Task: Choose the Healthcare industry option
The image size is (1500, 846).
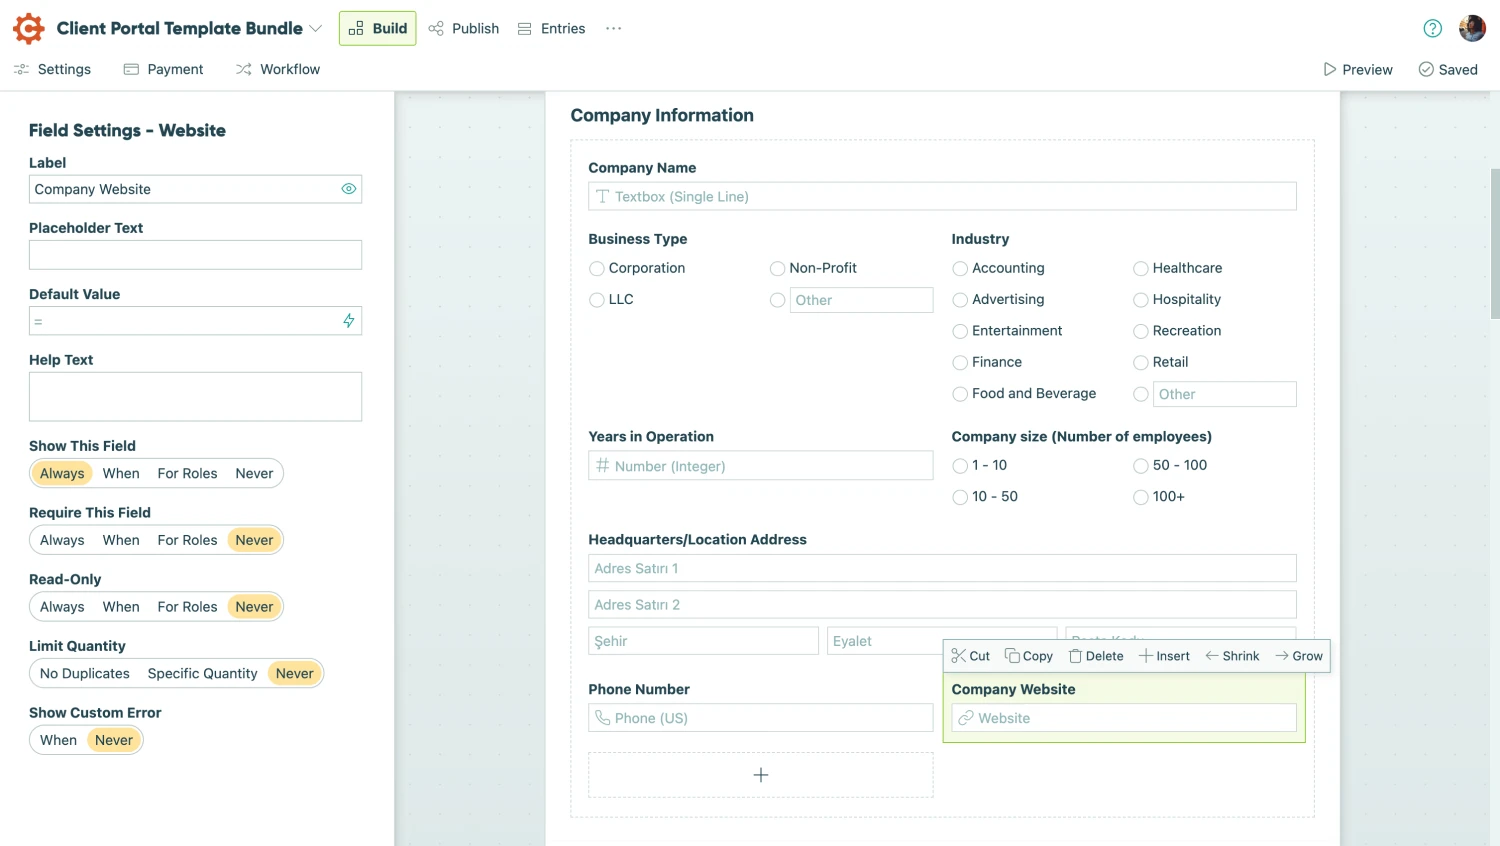Action: click(1141, 268)
